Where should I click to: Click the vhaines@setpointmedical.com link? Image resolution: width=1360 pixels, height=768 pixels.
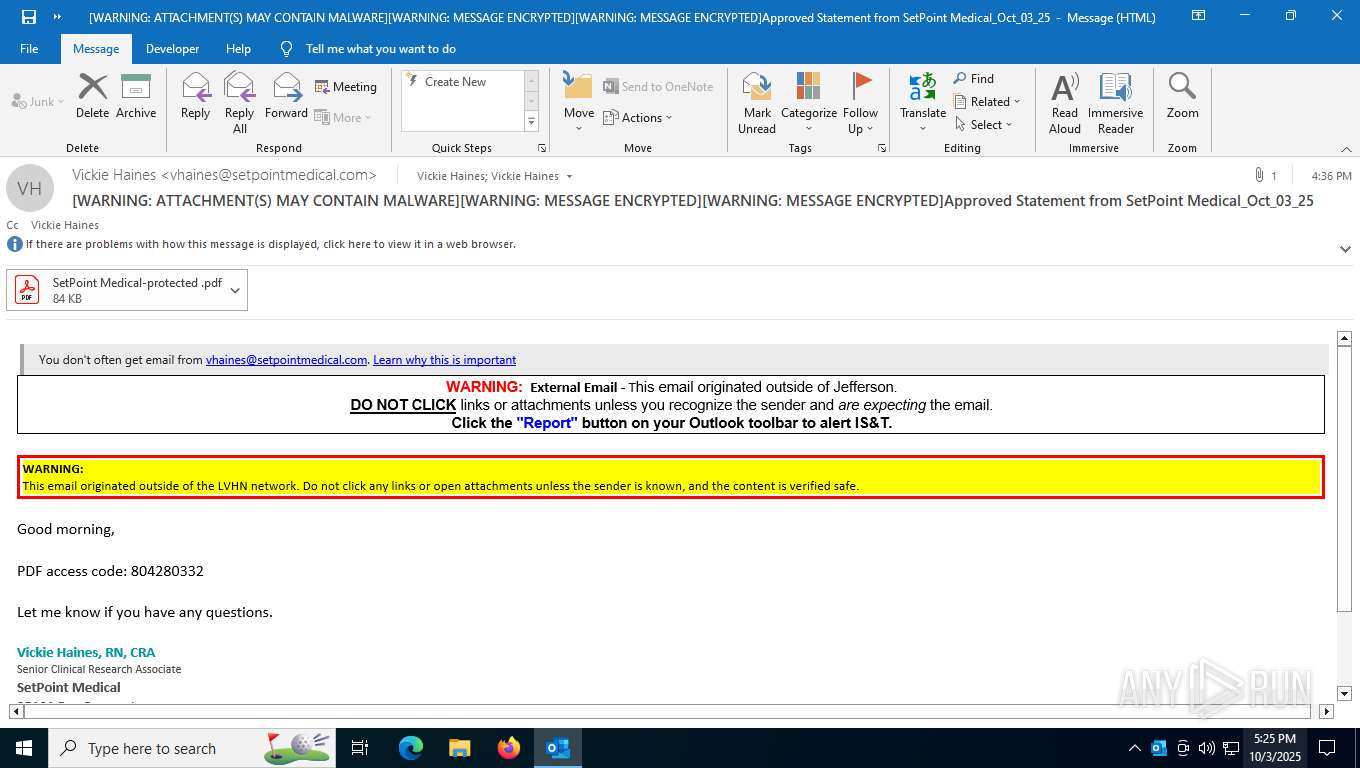tap(286, 360)
